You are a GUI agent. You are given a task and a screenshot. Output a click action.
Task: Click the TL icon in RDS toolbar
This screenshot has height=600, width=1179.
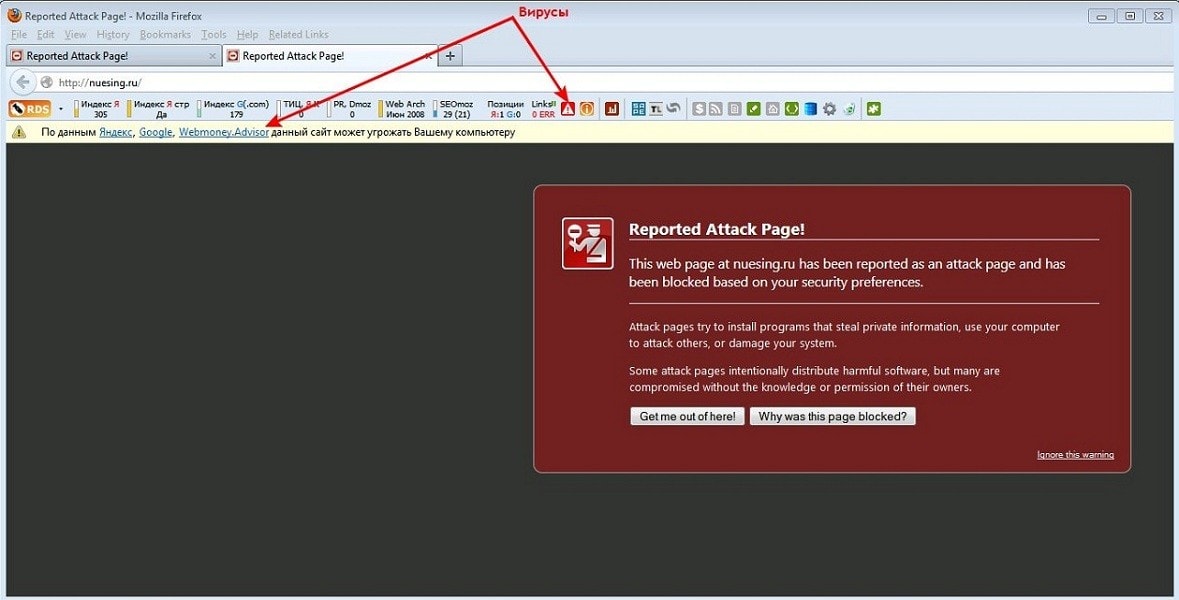tap(656, 109)
